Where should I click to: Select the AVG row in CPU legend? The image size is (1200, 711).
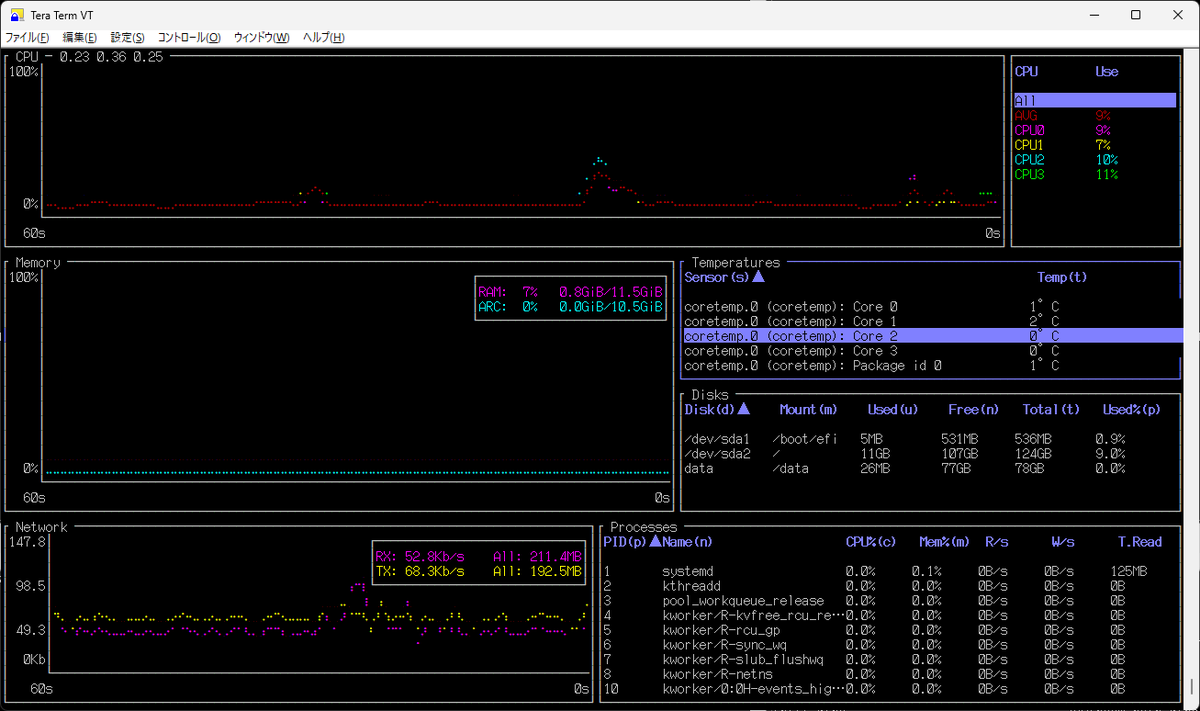(1095, 115)
